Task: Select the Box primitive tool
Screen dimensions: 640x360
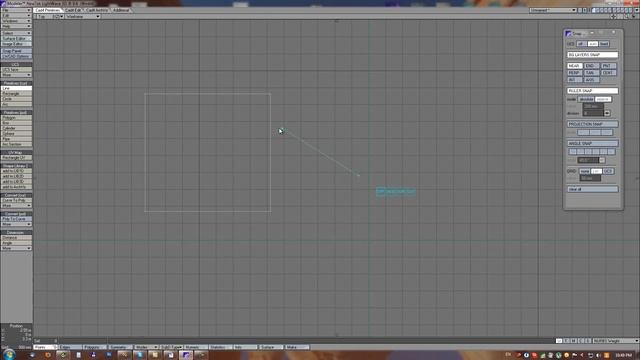Action: (16, 123)
